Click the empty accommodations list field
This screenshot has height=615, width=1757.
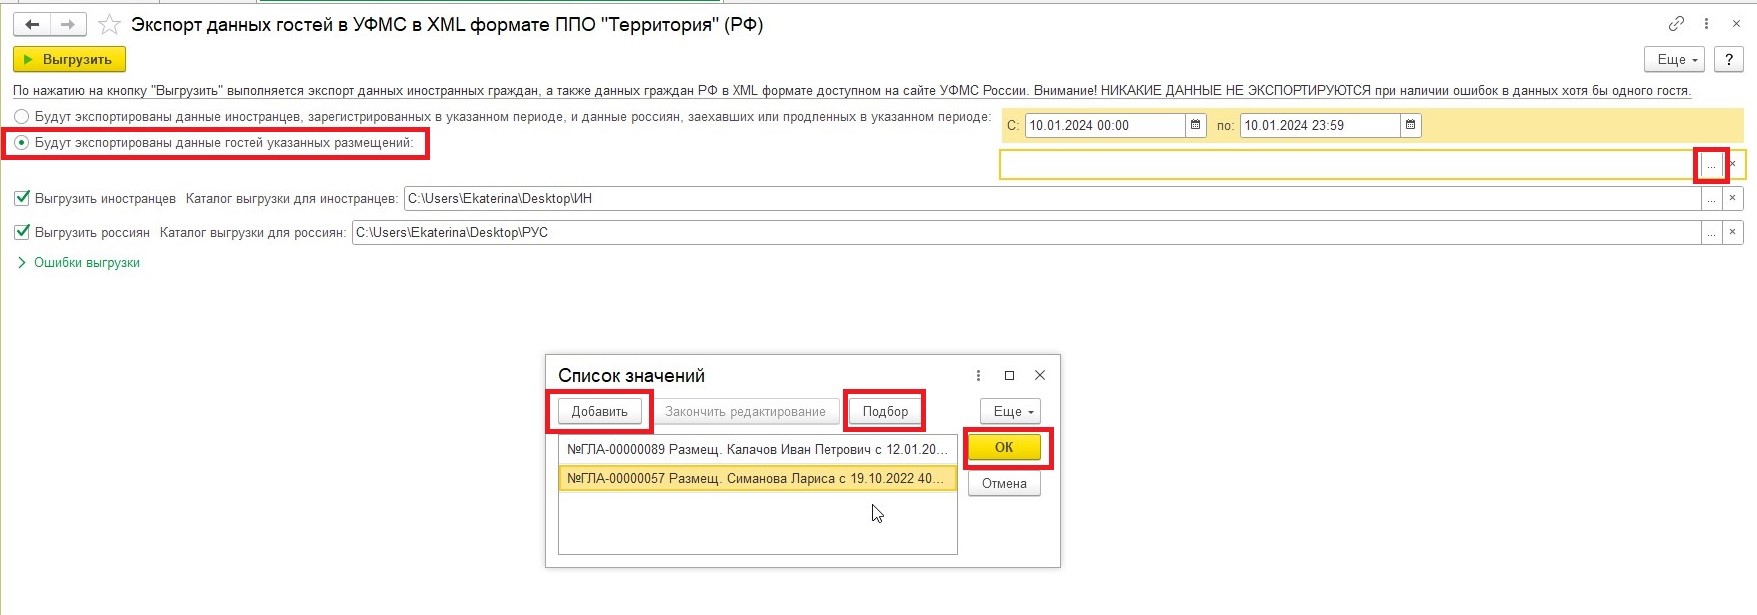[1350, 164]
